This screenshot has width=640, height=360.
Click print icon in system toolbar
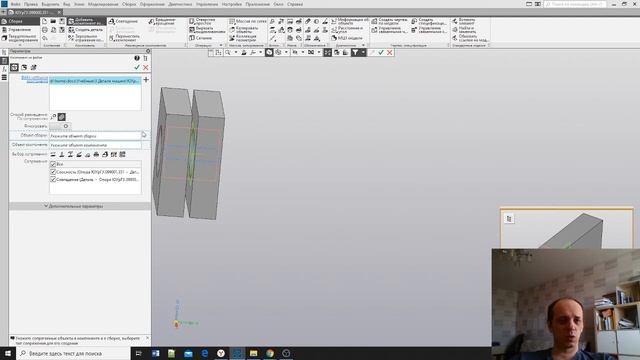tap(44, 30)
